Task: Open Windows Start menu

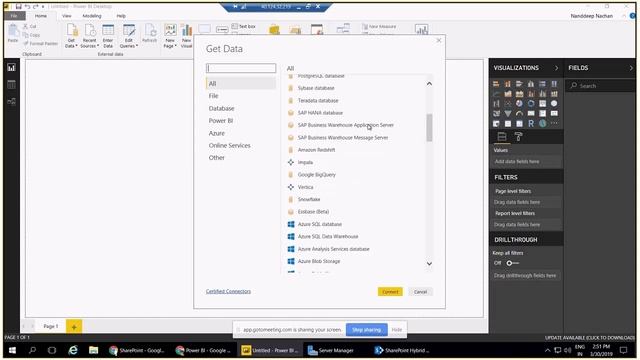Action: point(12,350)
